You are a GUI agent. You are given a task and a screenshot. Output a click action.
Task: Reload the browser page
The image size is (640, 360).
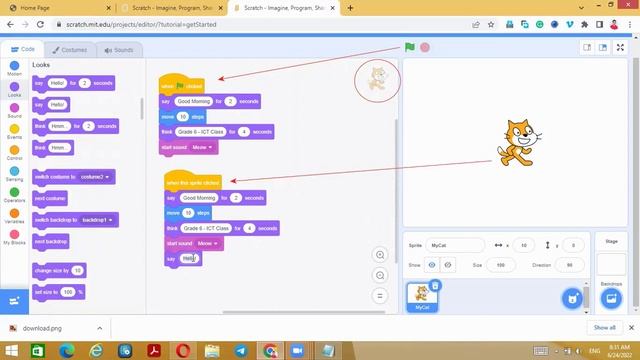pos(40,24)
